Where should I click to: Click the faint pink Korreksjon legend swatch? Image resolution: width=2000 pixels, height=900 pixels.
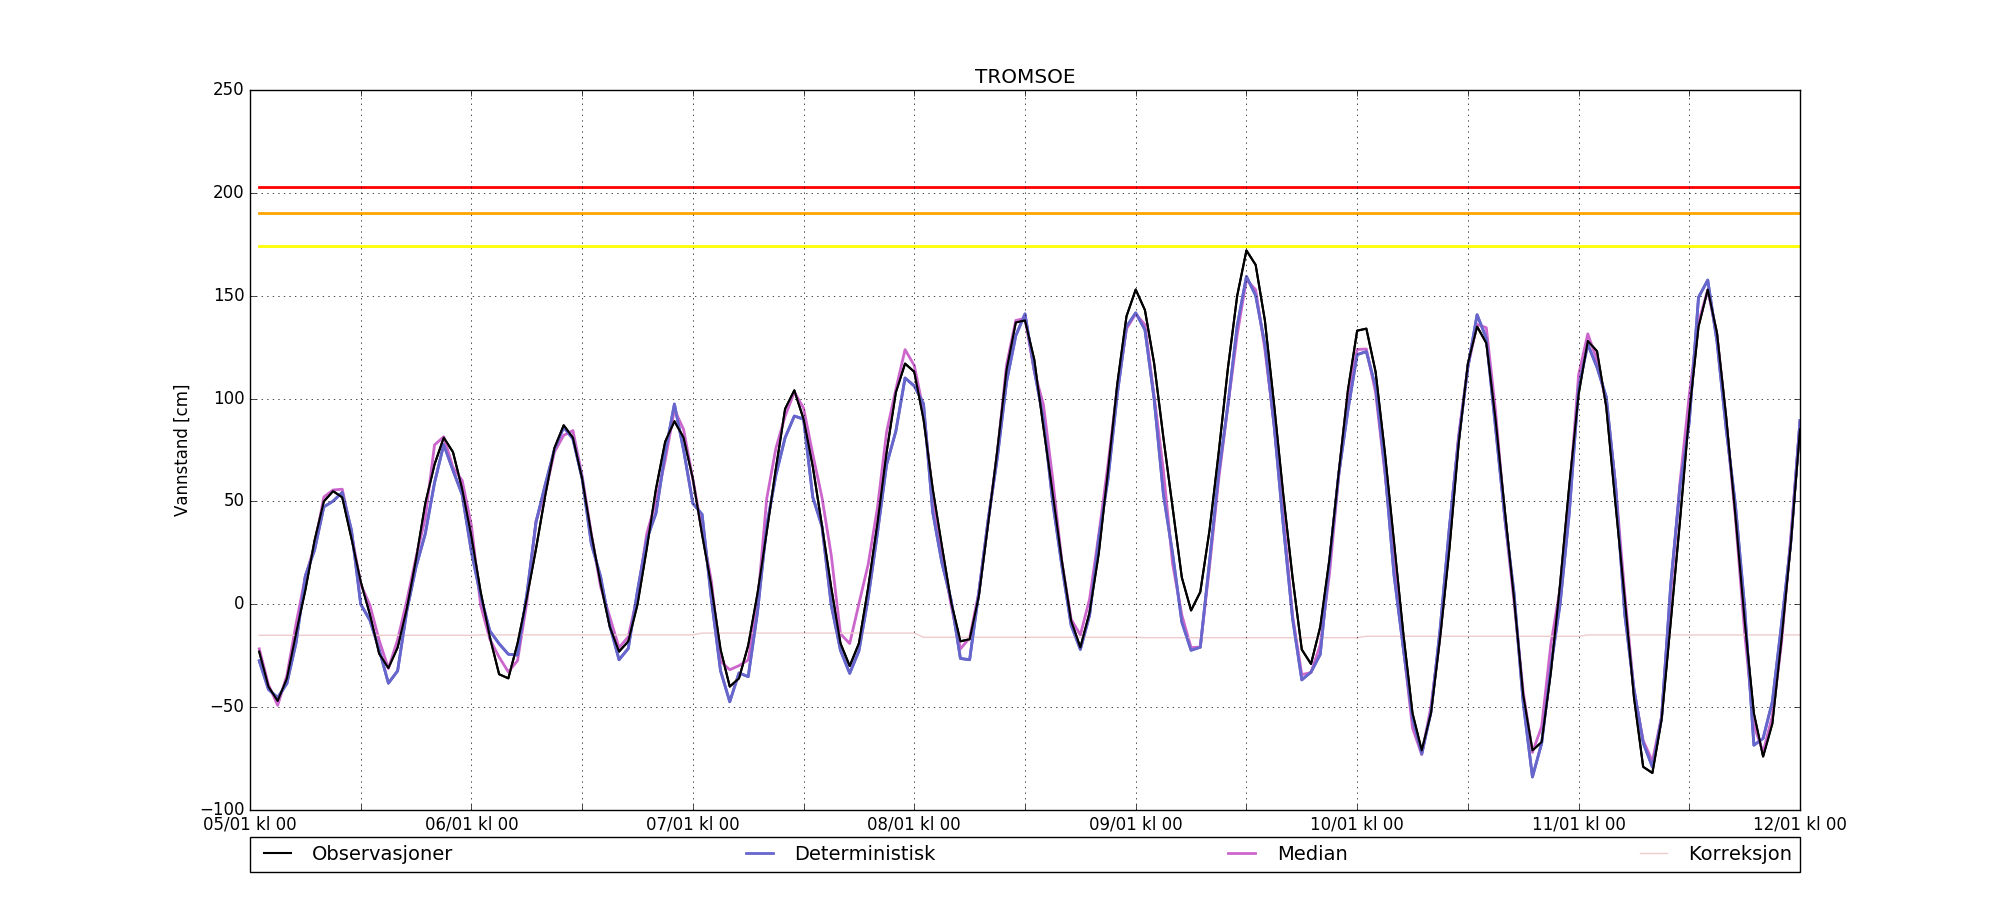tap(1654, 854)
